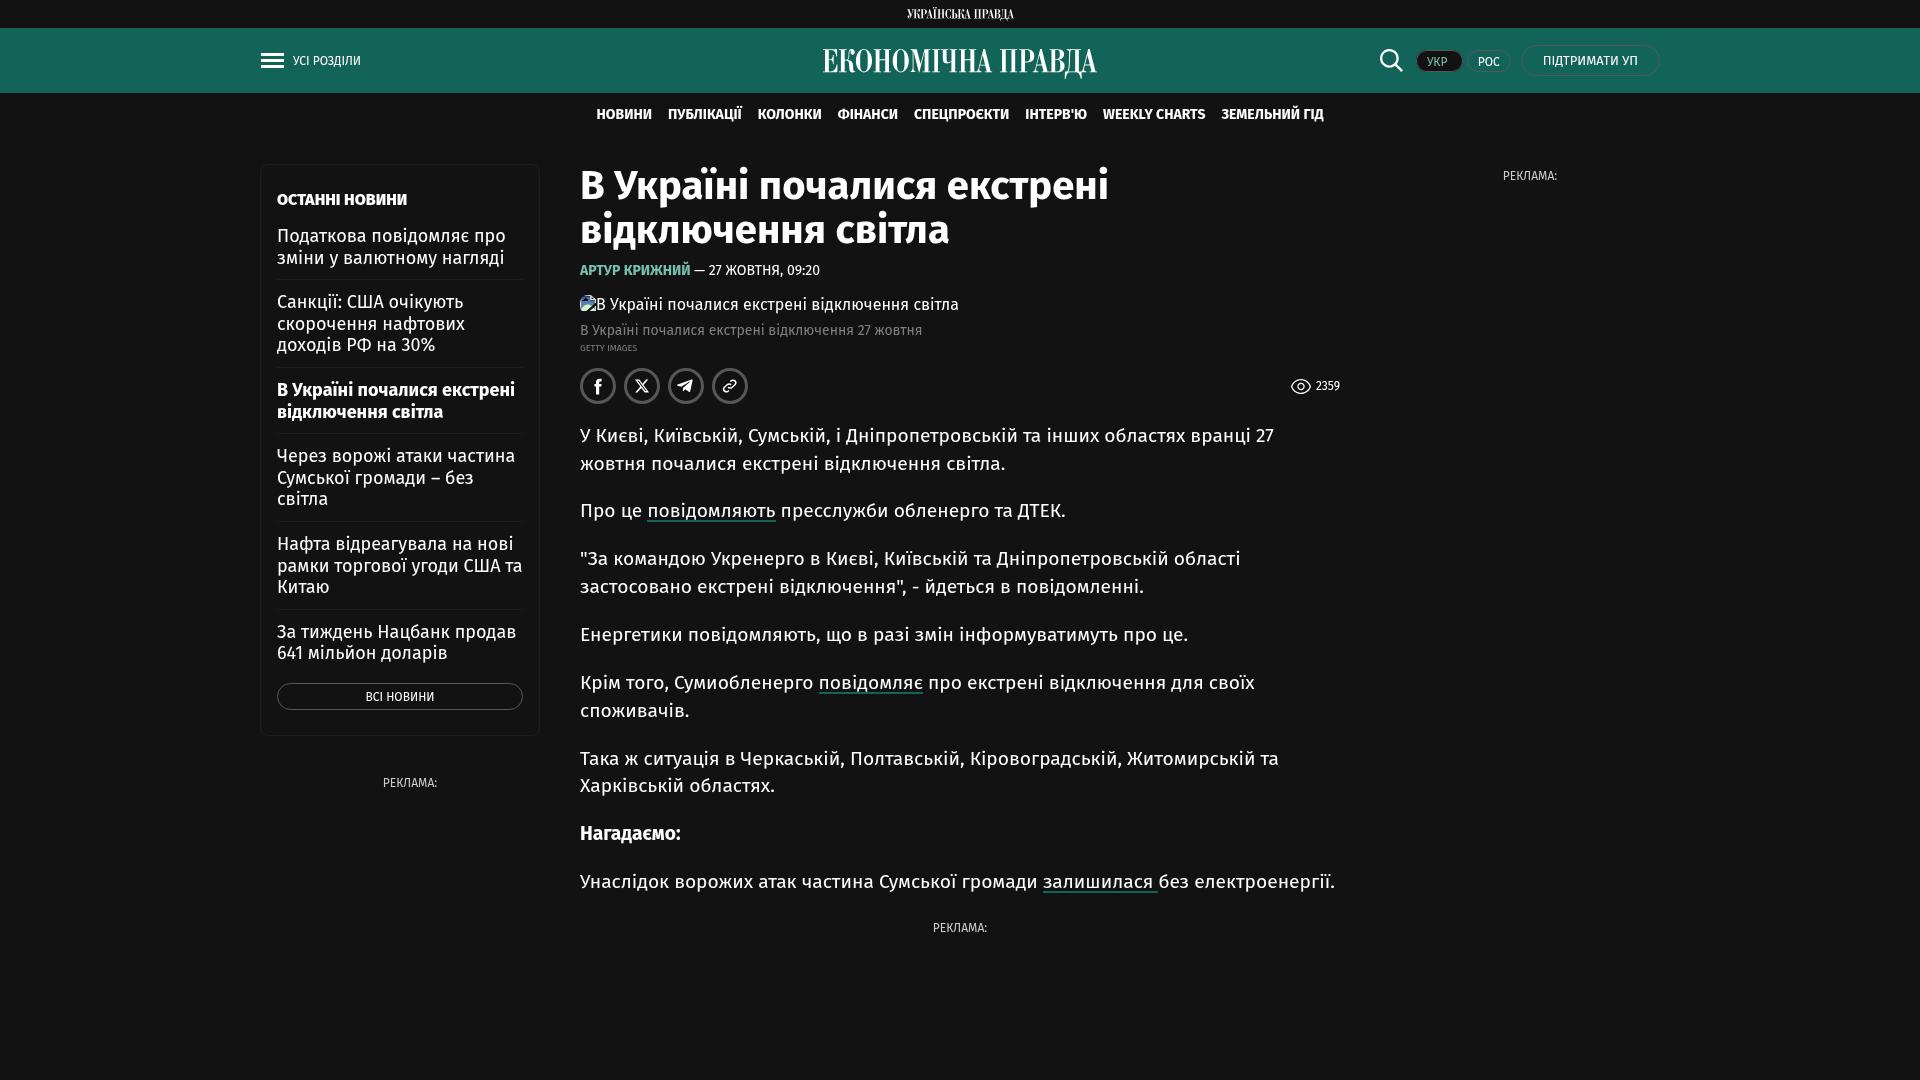Click the Економічна правда logo
The height and width of the screenshot is (1080, 1920).
point(960,62)
